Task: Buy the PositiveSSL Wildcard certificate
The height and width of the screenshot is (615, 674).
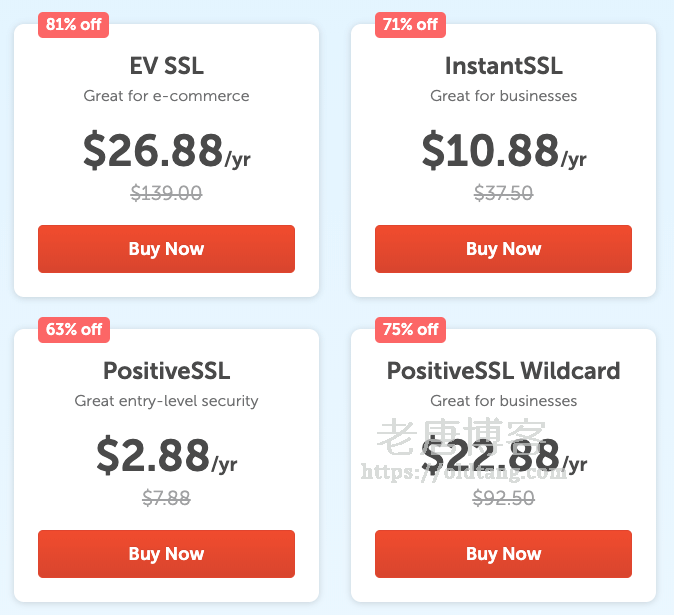Action: pos(503,554)
